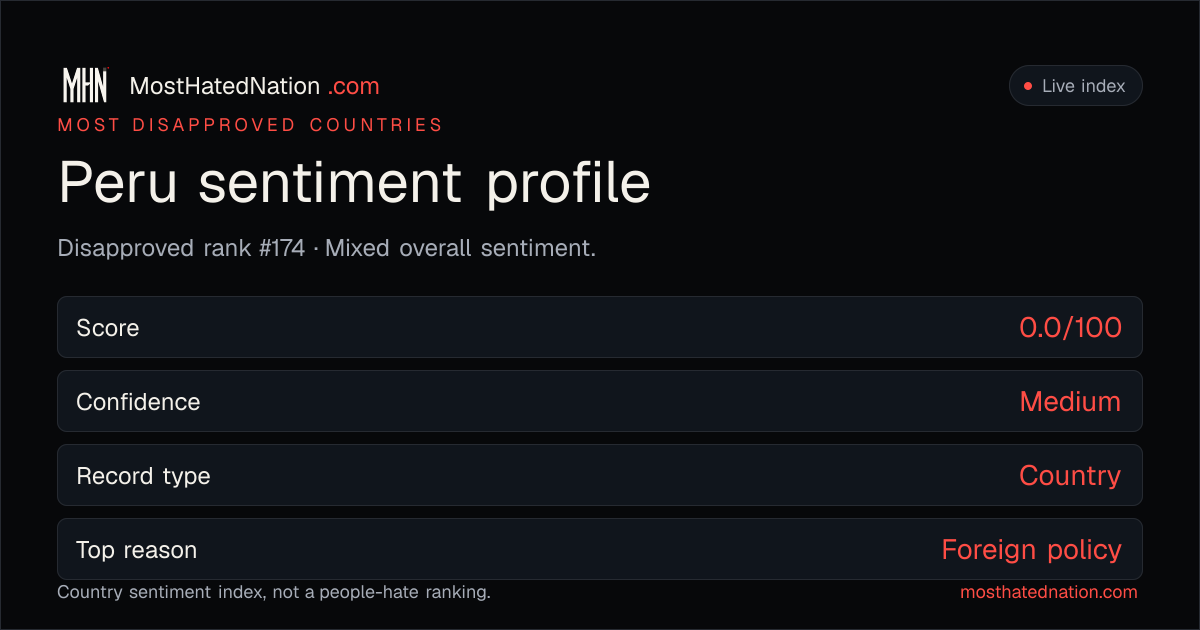This screenshot has width=1200, height=630.
Task: Select Most Disapproved Countries heading
Action: pos(250,125)
